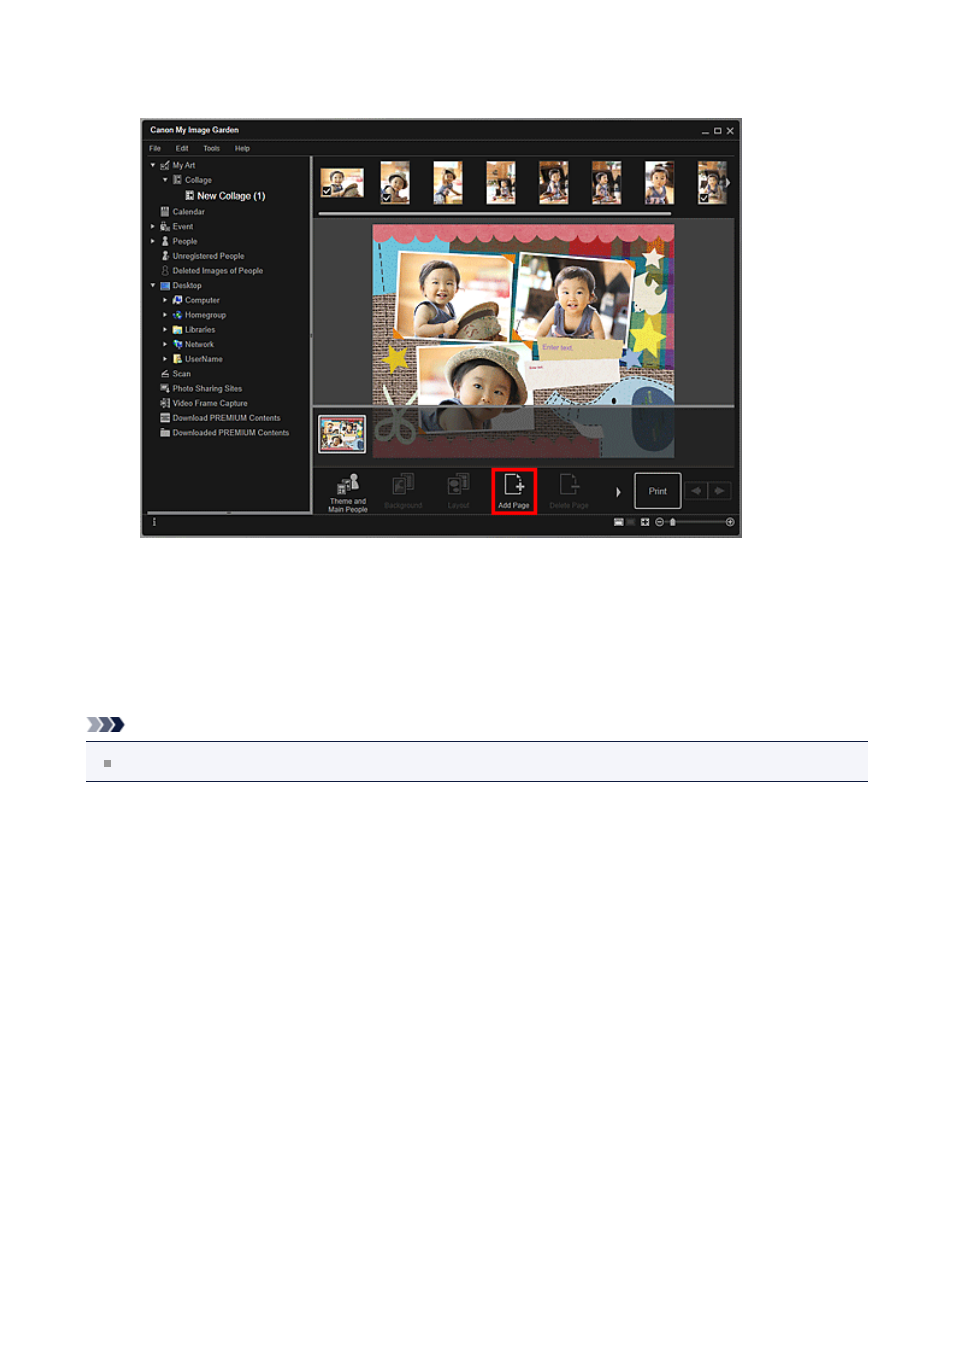Select the sixth photo thumbnail in strip
The image size is (954, 1350).
click(x=606, y=183)
